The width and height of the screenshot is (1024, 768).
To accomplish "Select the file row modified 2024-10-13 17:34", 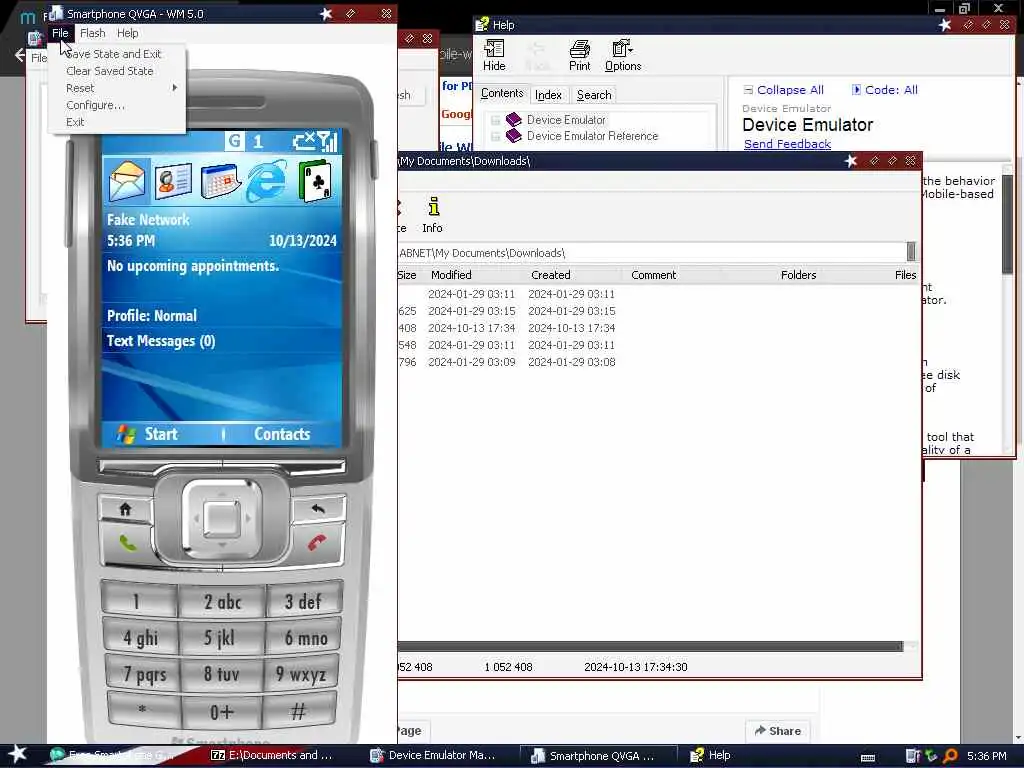I will (657, 328).
